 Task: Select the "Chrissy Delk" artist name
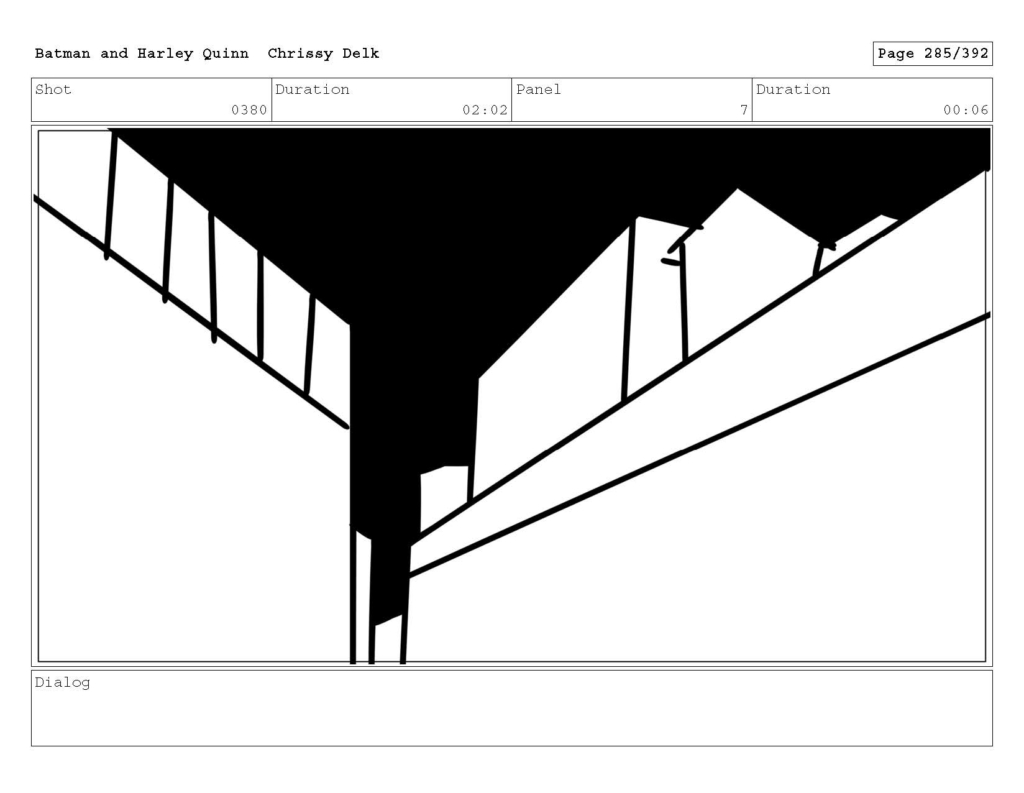click(x=323, y=54)
